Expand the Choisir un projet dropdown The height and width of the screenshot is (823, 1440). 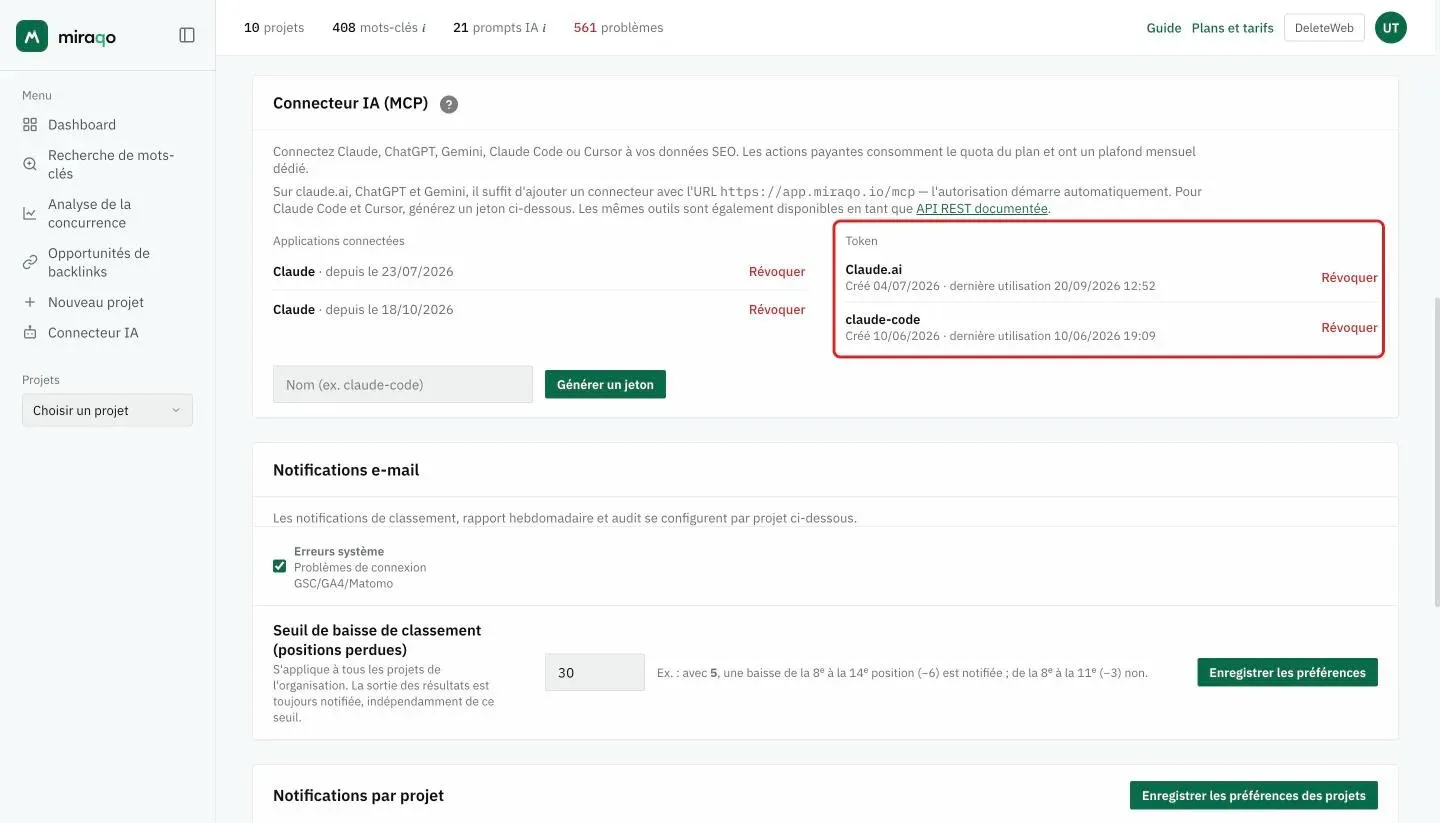click(107, 410)
